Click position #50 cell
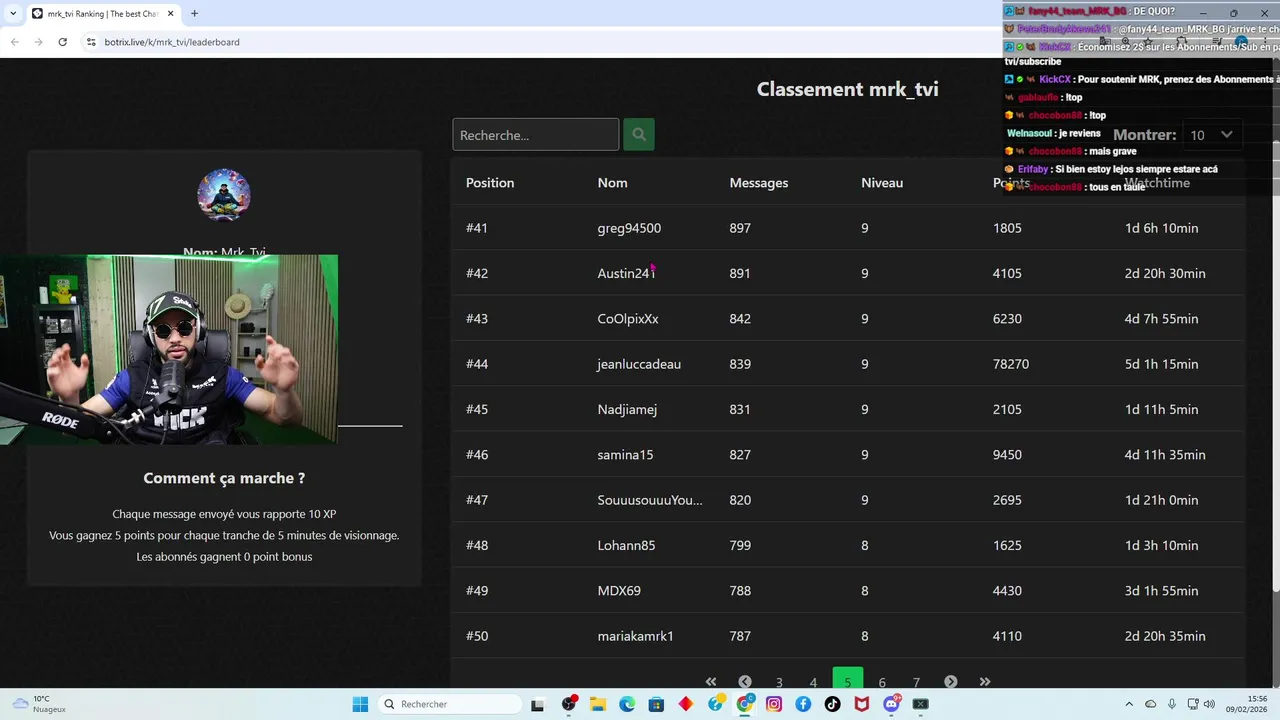 (x=477, y=636)
